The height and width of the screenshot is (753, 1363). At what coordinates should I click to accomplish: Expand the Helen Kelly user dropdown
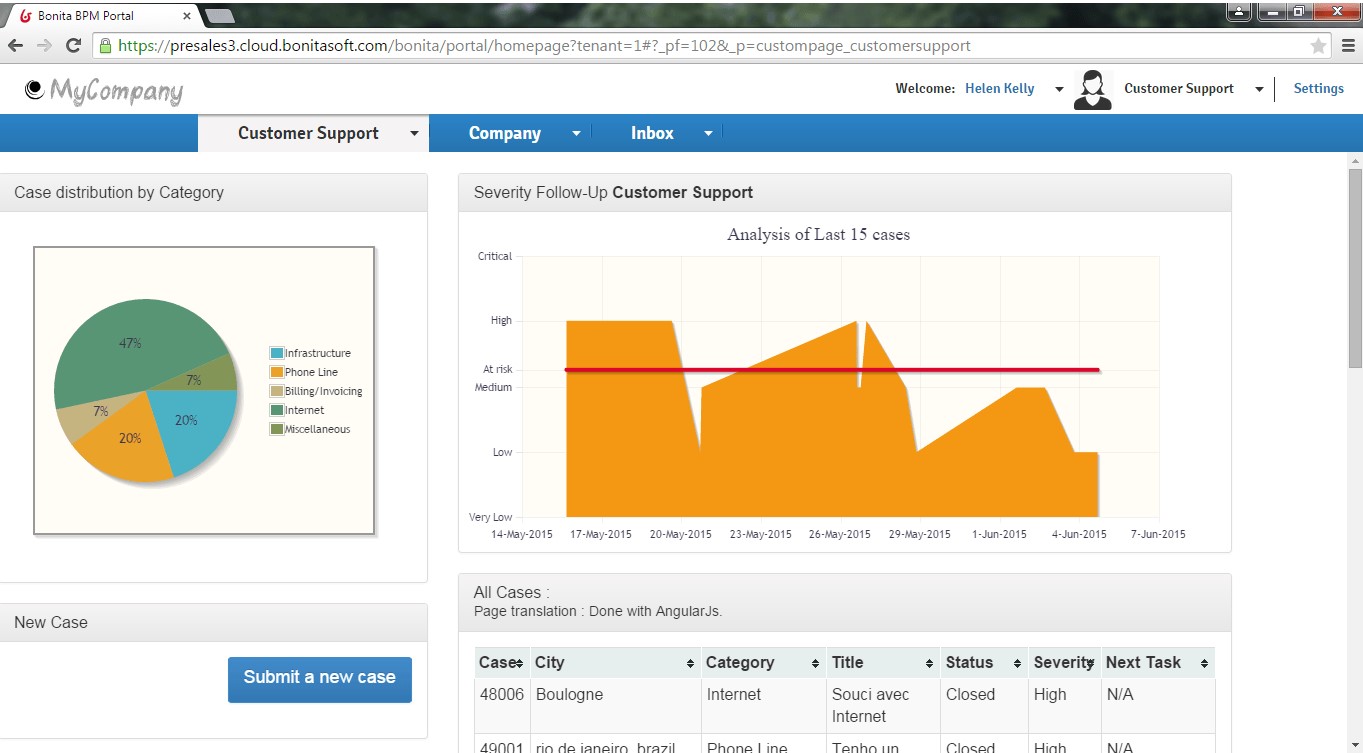(x=1059, y=89)
